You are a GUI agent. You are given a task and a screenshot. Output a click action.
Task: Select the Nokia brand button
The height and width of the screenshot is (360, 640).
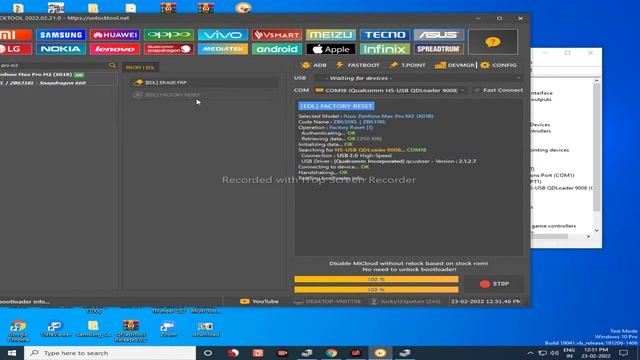click(61, 49)
